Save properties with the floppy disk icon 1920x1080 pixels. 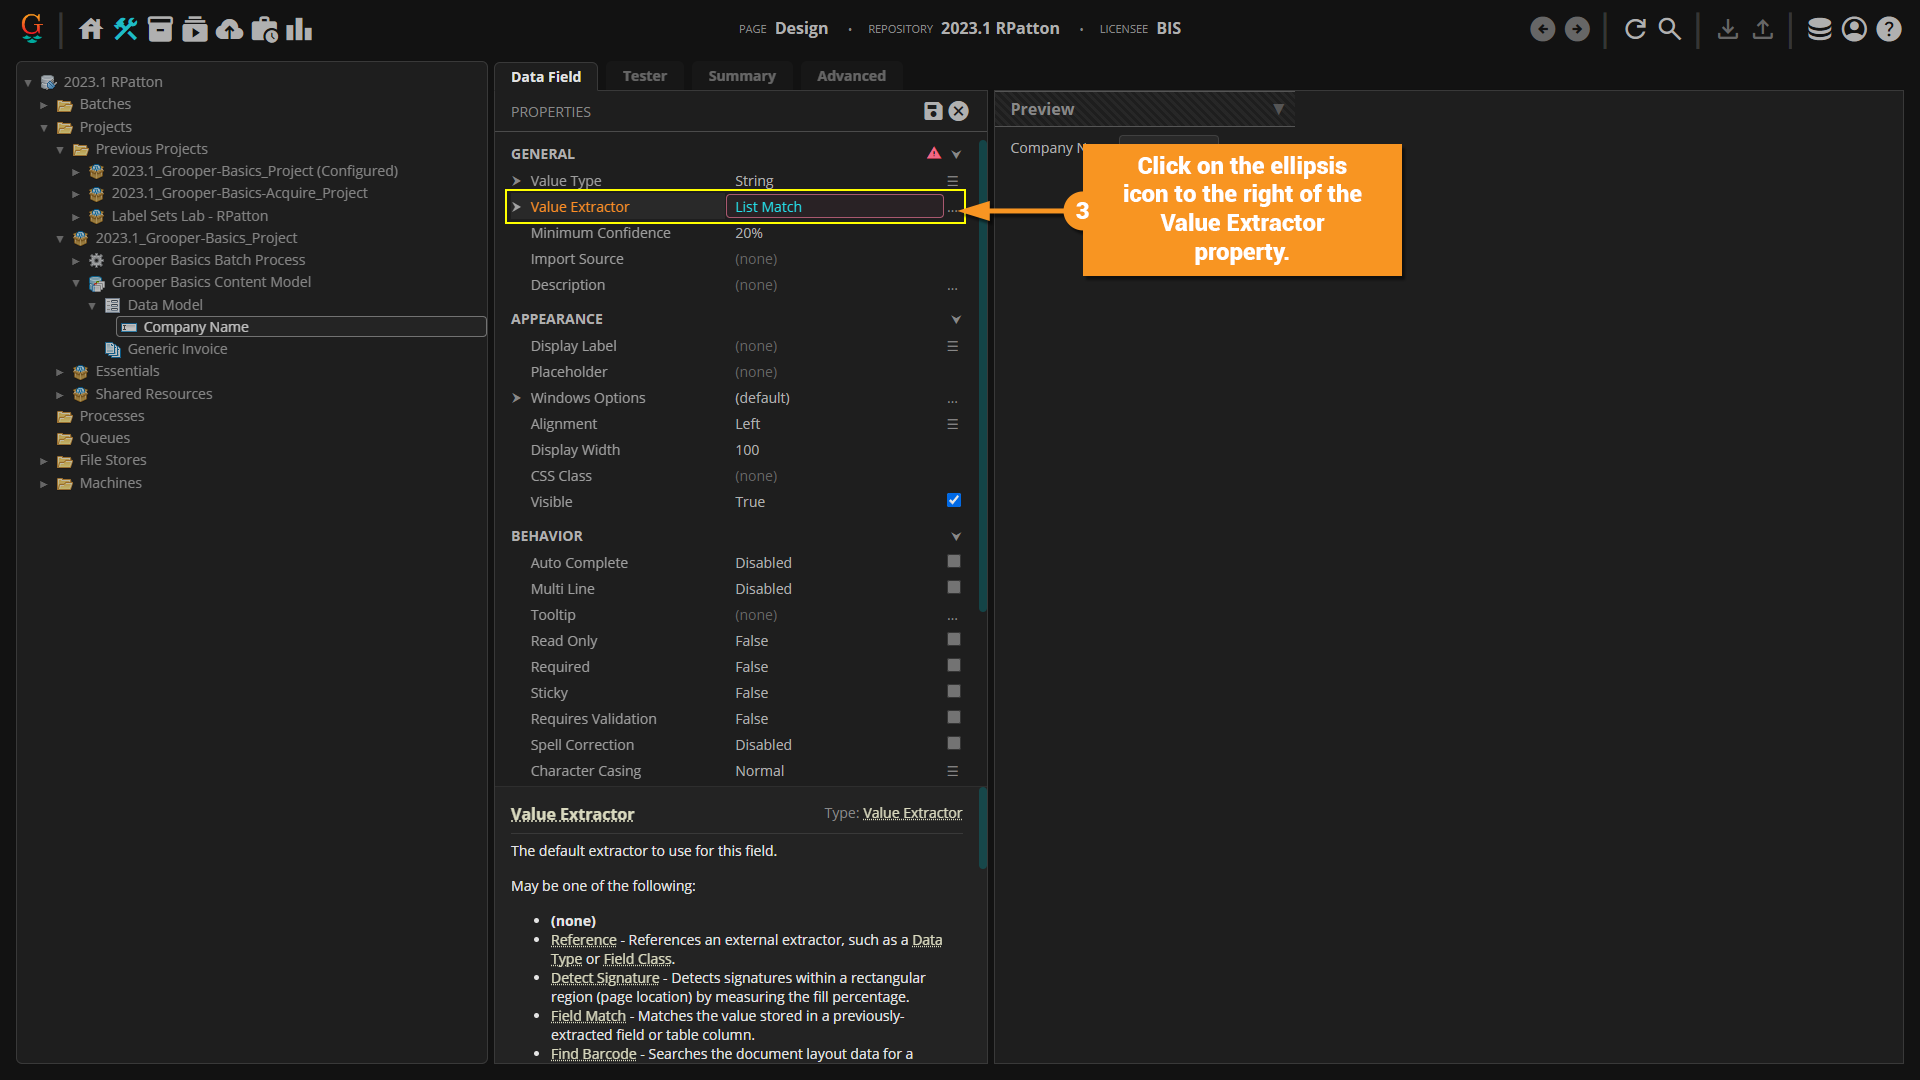(932, 111)
